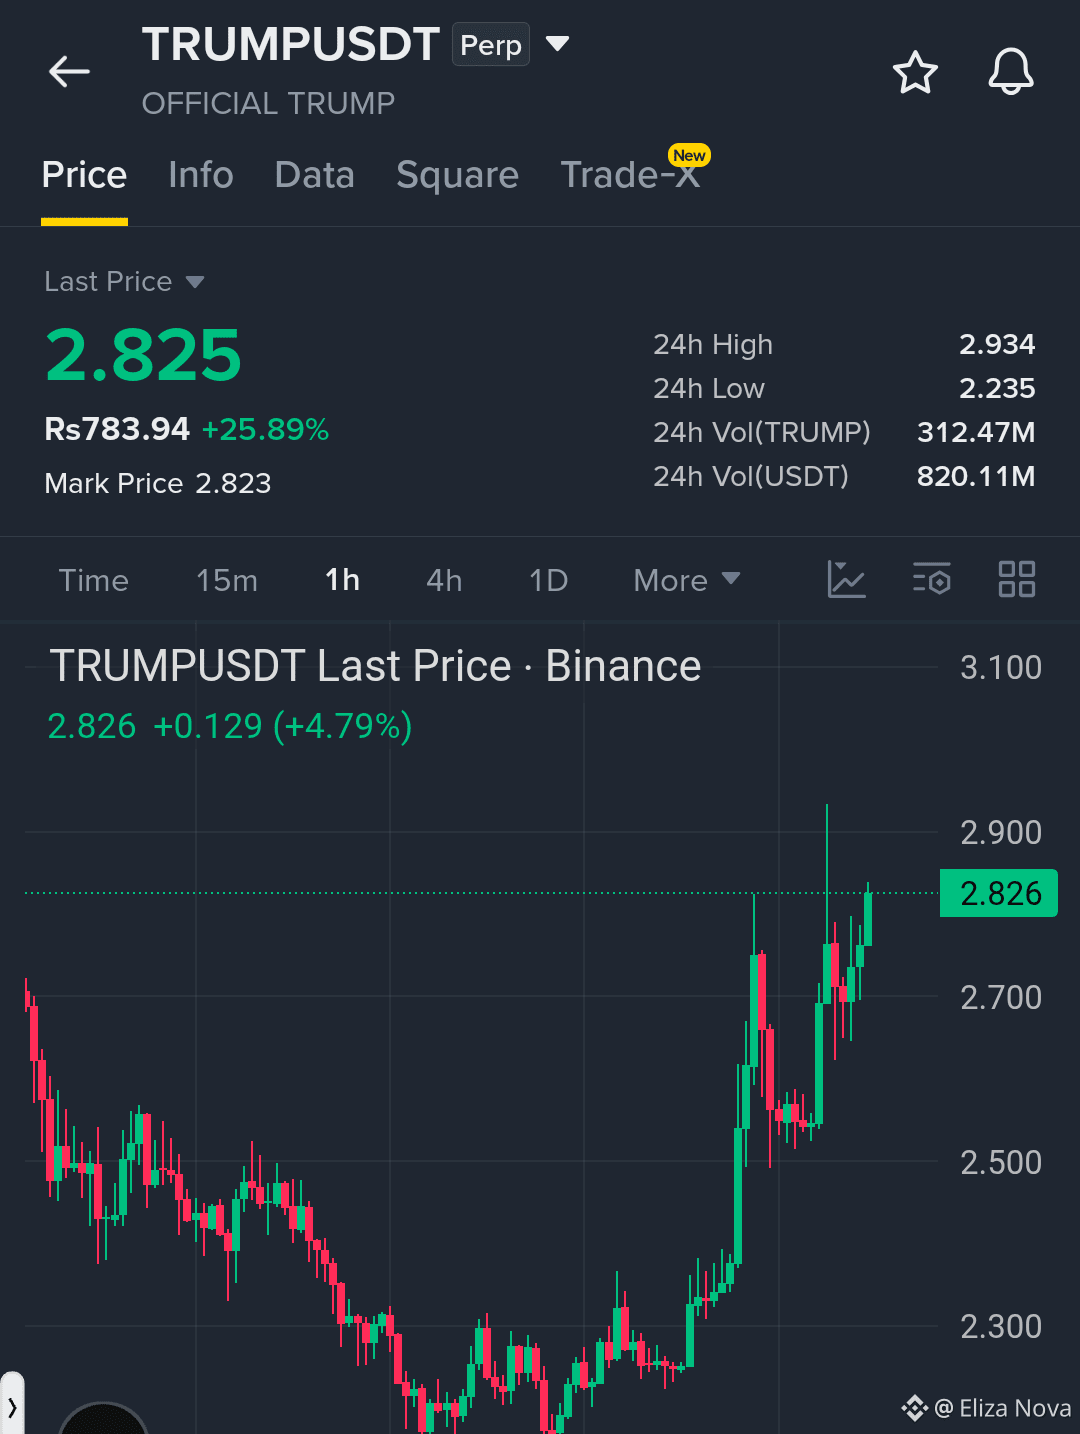Tap the TRUMPUSDT pair title
This screenshot has height=1434, width=1080.
(x=291, y=44)
